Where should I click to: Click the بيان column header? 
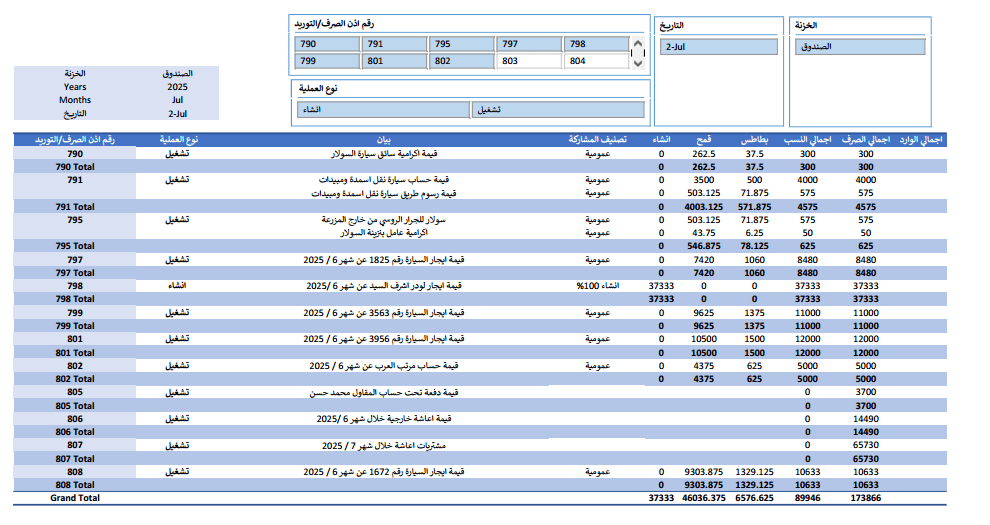tap(384, 139)
